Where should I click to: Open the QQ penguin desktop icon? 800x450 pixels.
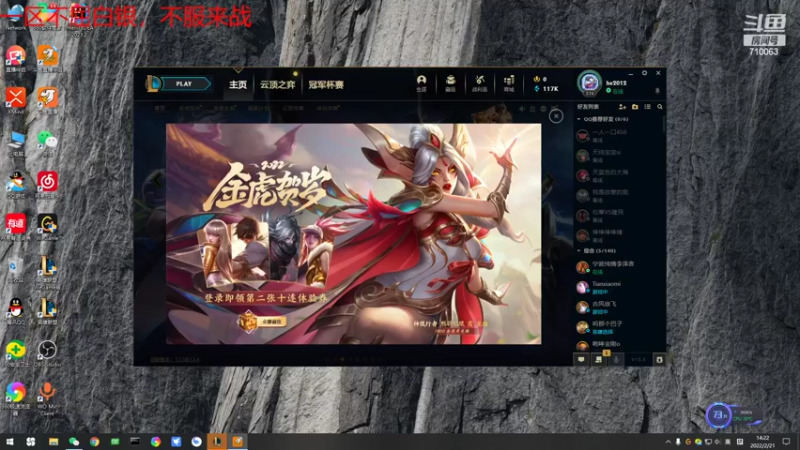[16, 310]
